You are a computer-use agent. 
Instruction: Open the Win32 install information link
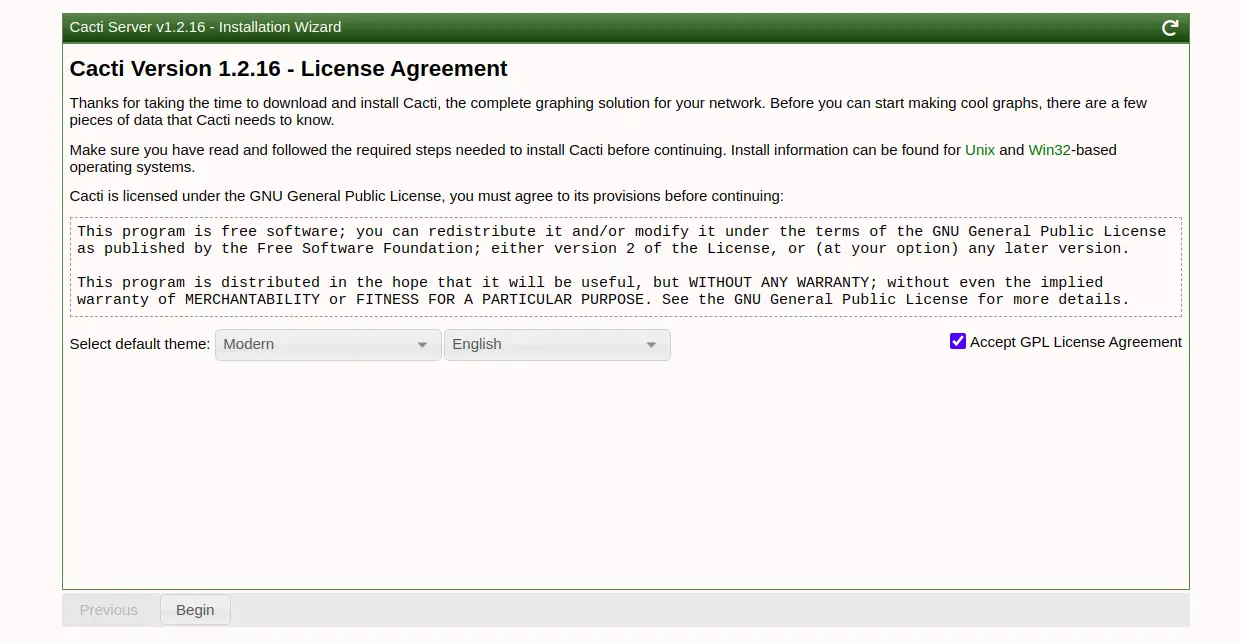click(x=1049, y=150)
